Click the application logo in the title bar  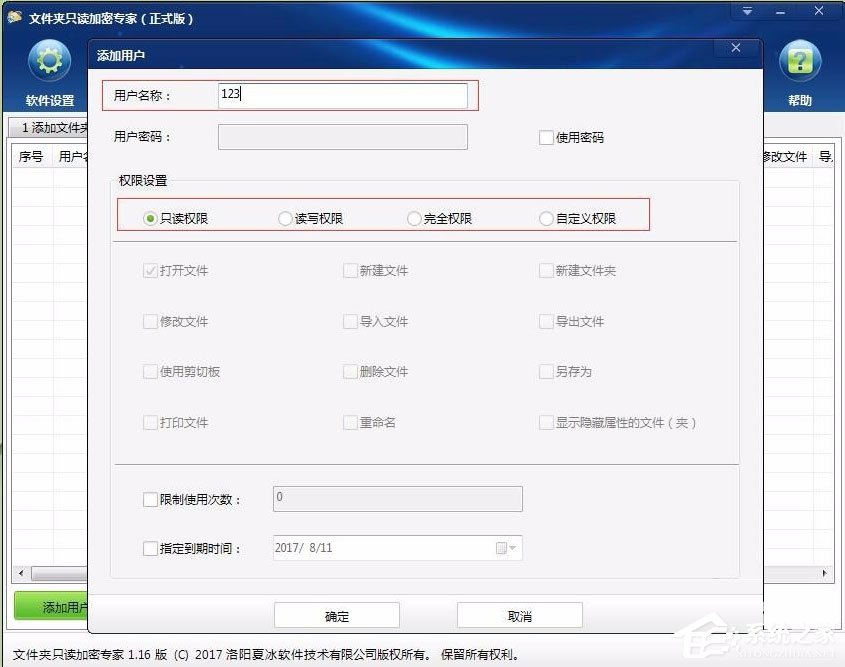14,14
